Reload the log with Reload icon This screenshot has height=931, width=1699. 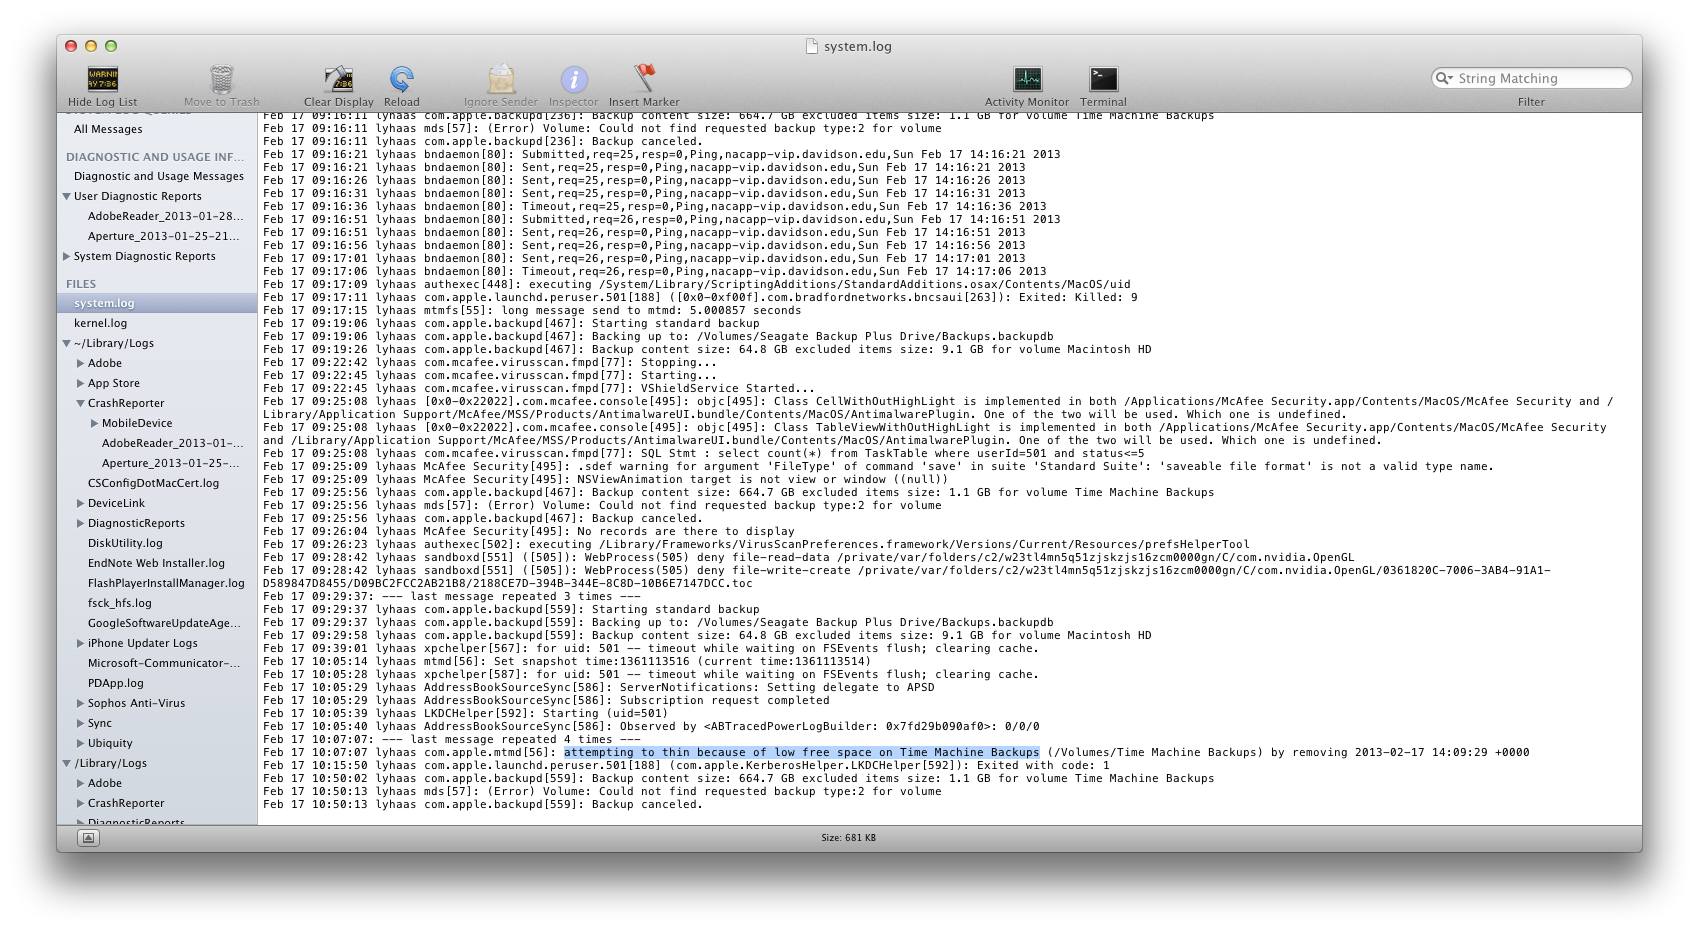(402, 79)
